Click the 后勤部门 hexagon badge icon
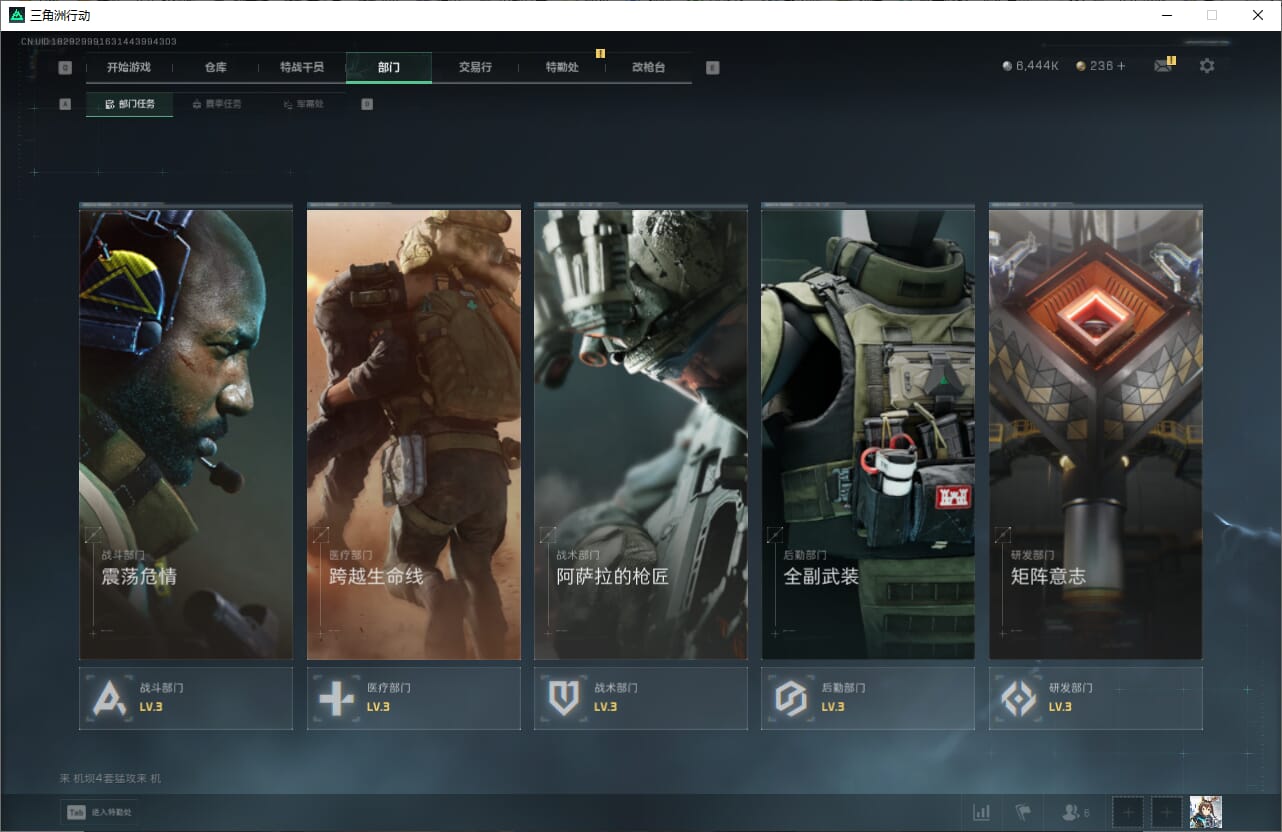 click(x=791, y=698)
